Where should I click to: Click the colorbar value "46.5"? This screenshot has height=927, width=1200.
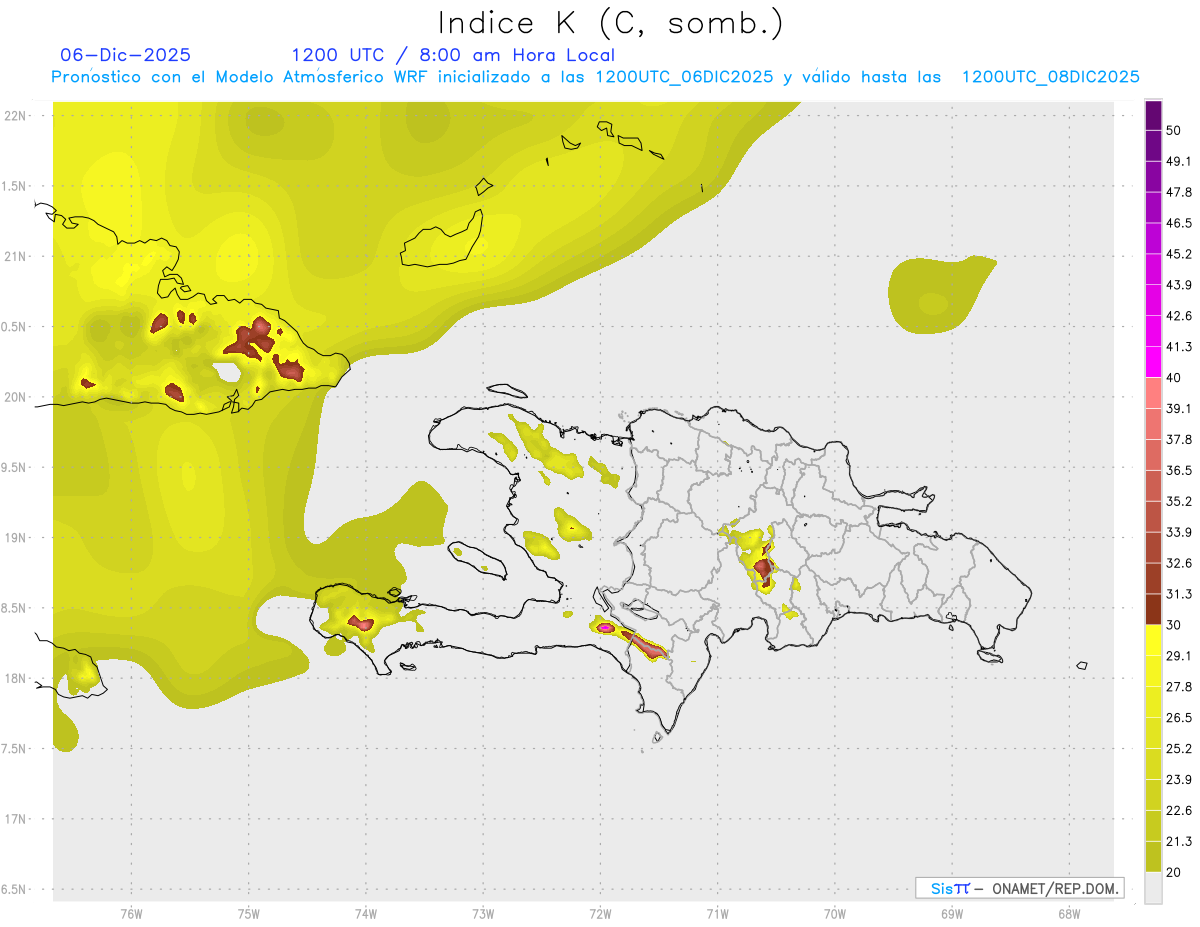(1178, 223)
